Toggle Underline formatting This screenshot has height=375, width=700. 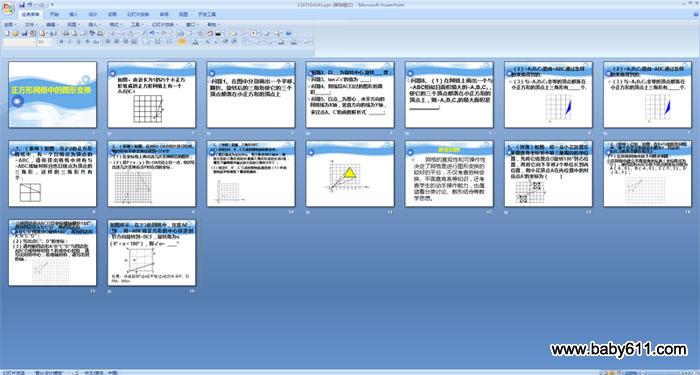coord(78,42)
